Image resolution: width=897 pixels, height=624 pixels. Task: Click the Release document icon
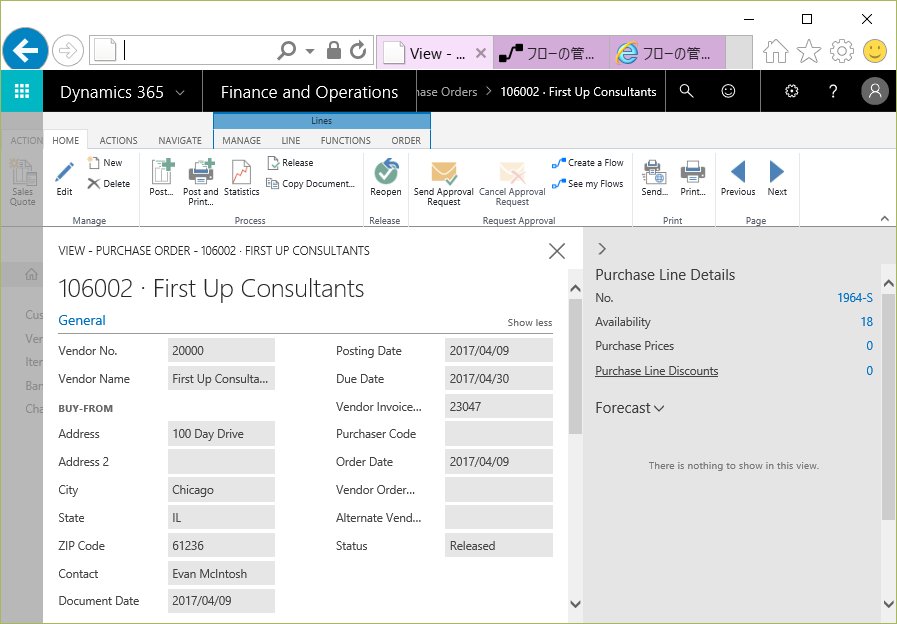(x=273, y=163)
